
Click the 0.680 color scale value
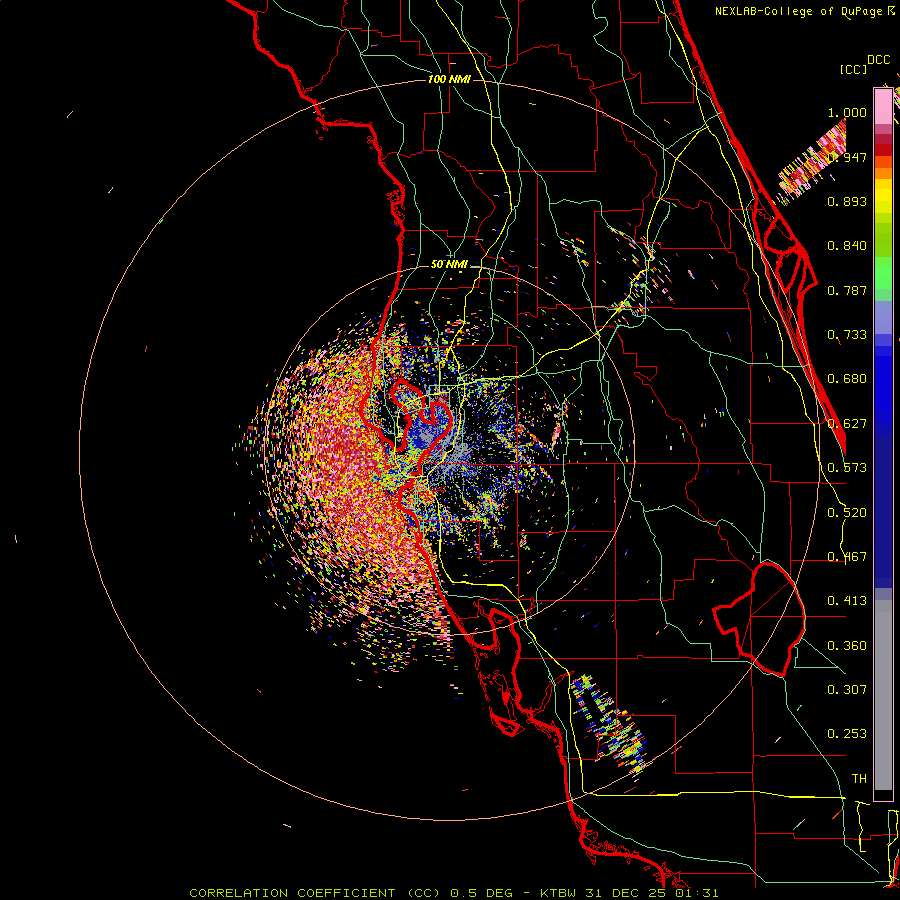(x=847, y=379)
